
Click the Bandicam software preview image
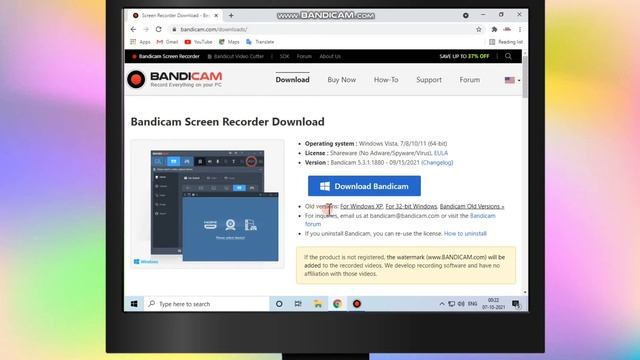[x=207, y=204]
